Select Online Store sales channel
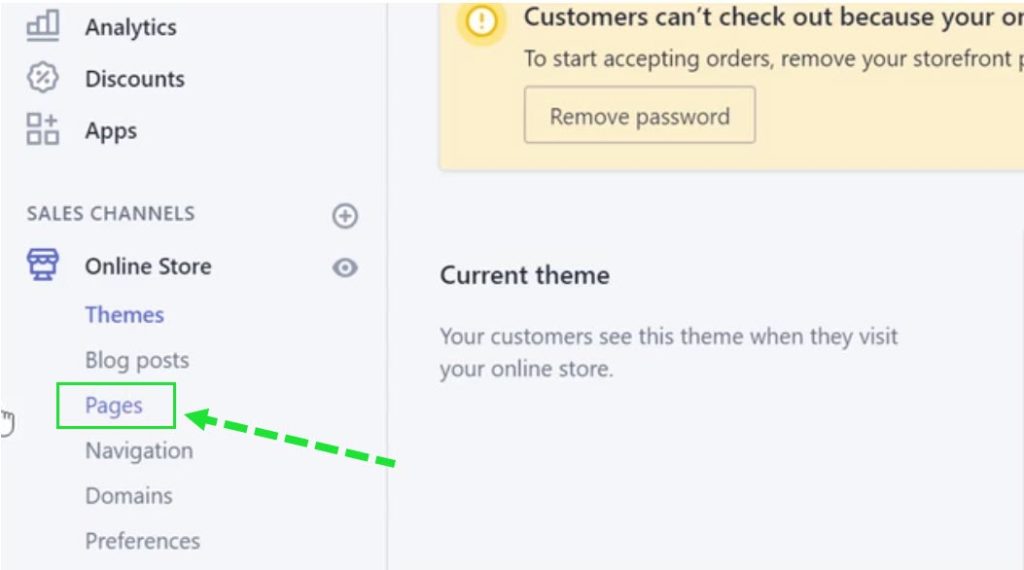Image resolution: width=1024 pixels, height=570 pixels. (148, 266)
